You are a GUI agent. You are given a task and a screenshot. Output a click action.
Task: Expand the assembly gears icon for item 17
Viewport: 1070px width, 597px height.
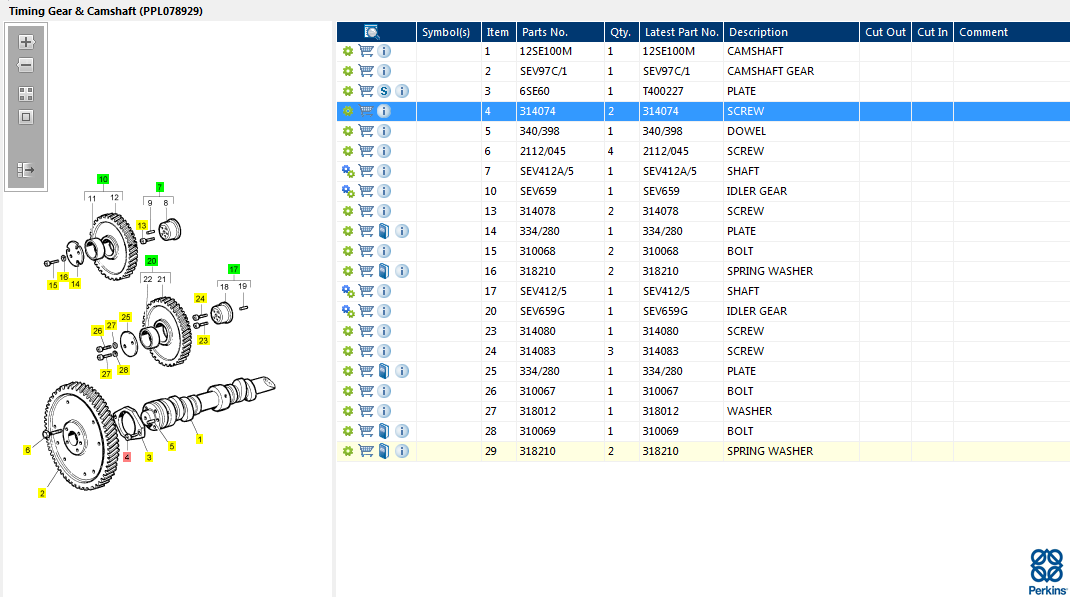tap(348, 291)
